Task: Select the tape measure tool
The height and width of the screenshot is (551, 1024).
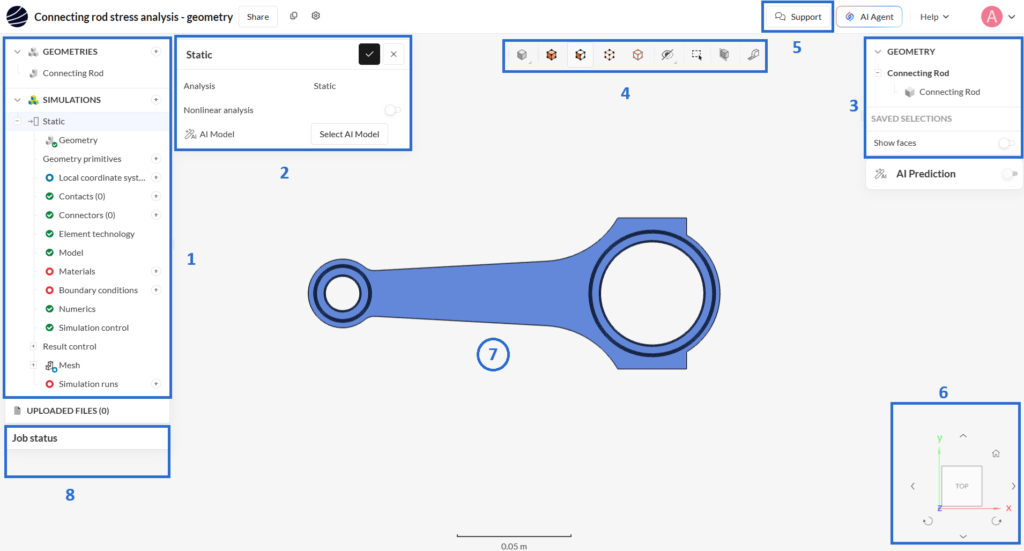Action: click(753, 55)
